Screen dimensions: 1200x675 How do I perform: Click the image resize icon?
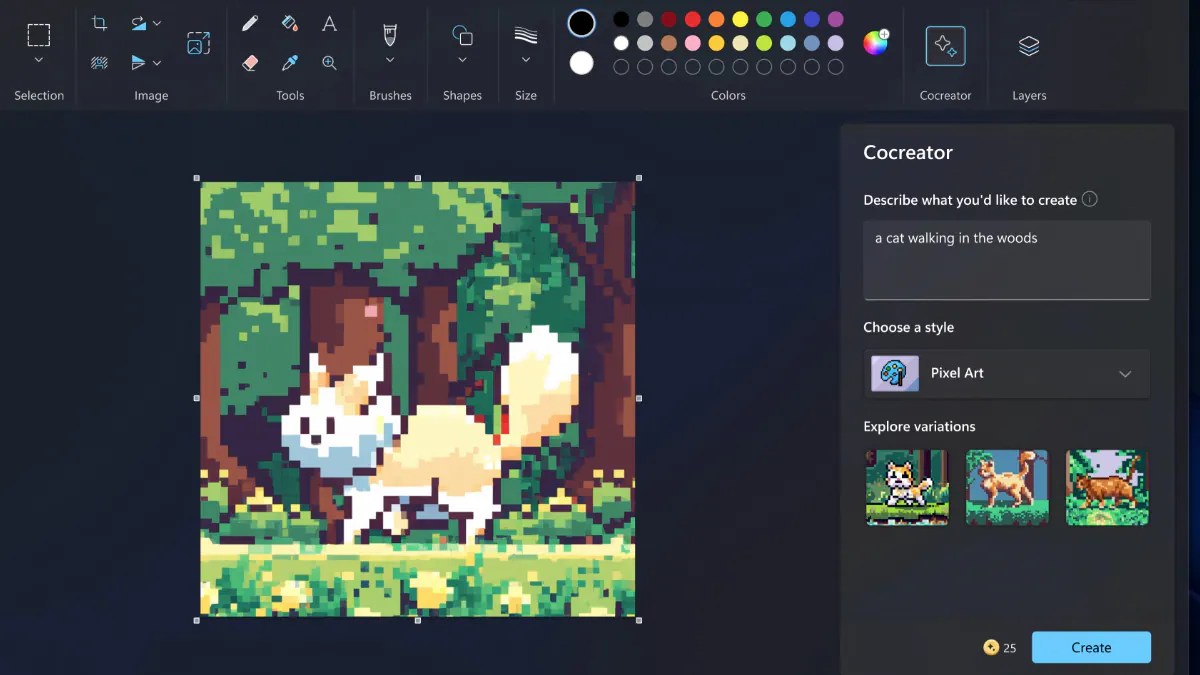[x=198, y=43]
